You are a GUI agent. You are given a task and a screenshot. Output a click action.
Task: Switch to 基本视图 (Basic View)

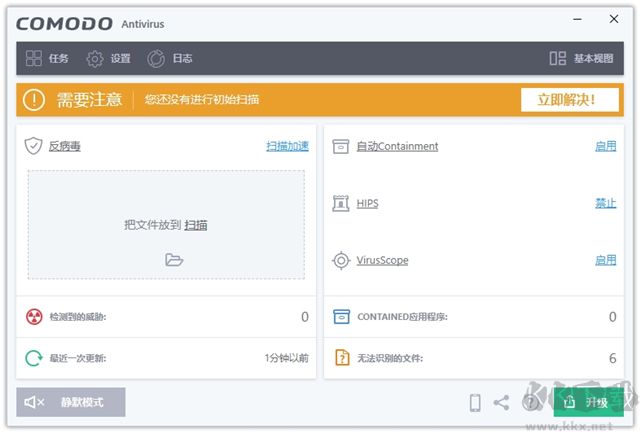[x=581, y=58]
